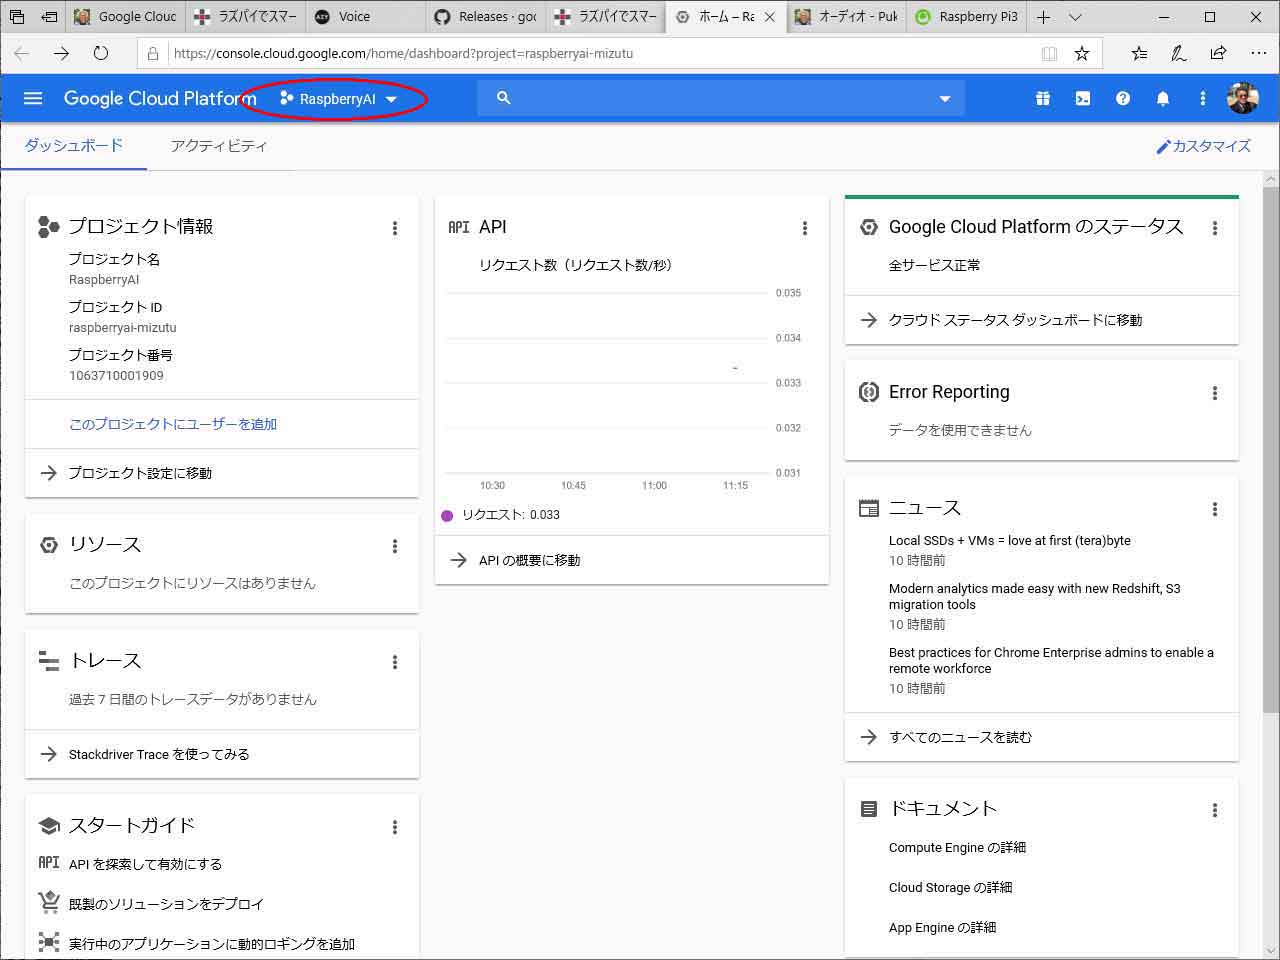Add page to favorites with star icon
This screenshot has width=1280, height=960.
click(1081, 53)
